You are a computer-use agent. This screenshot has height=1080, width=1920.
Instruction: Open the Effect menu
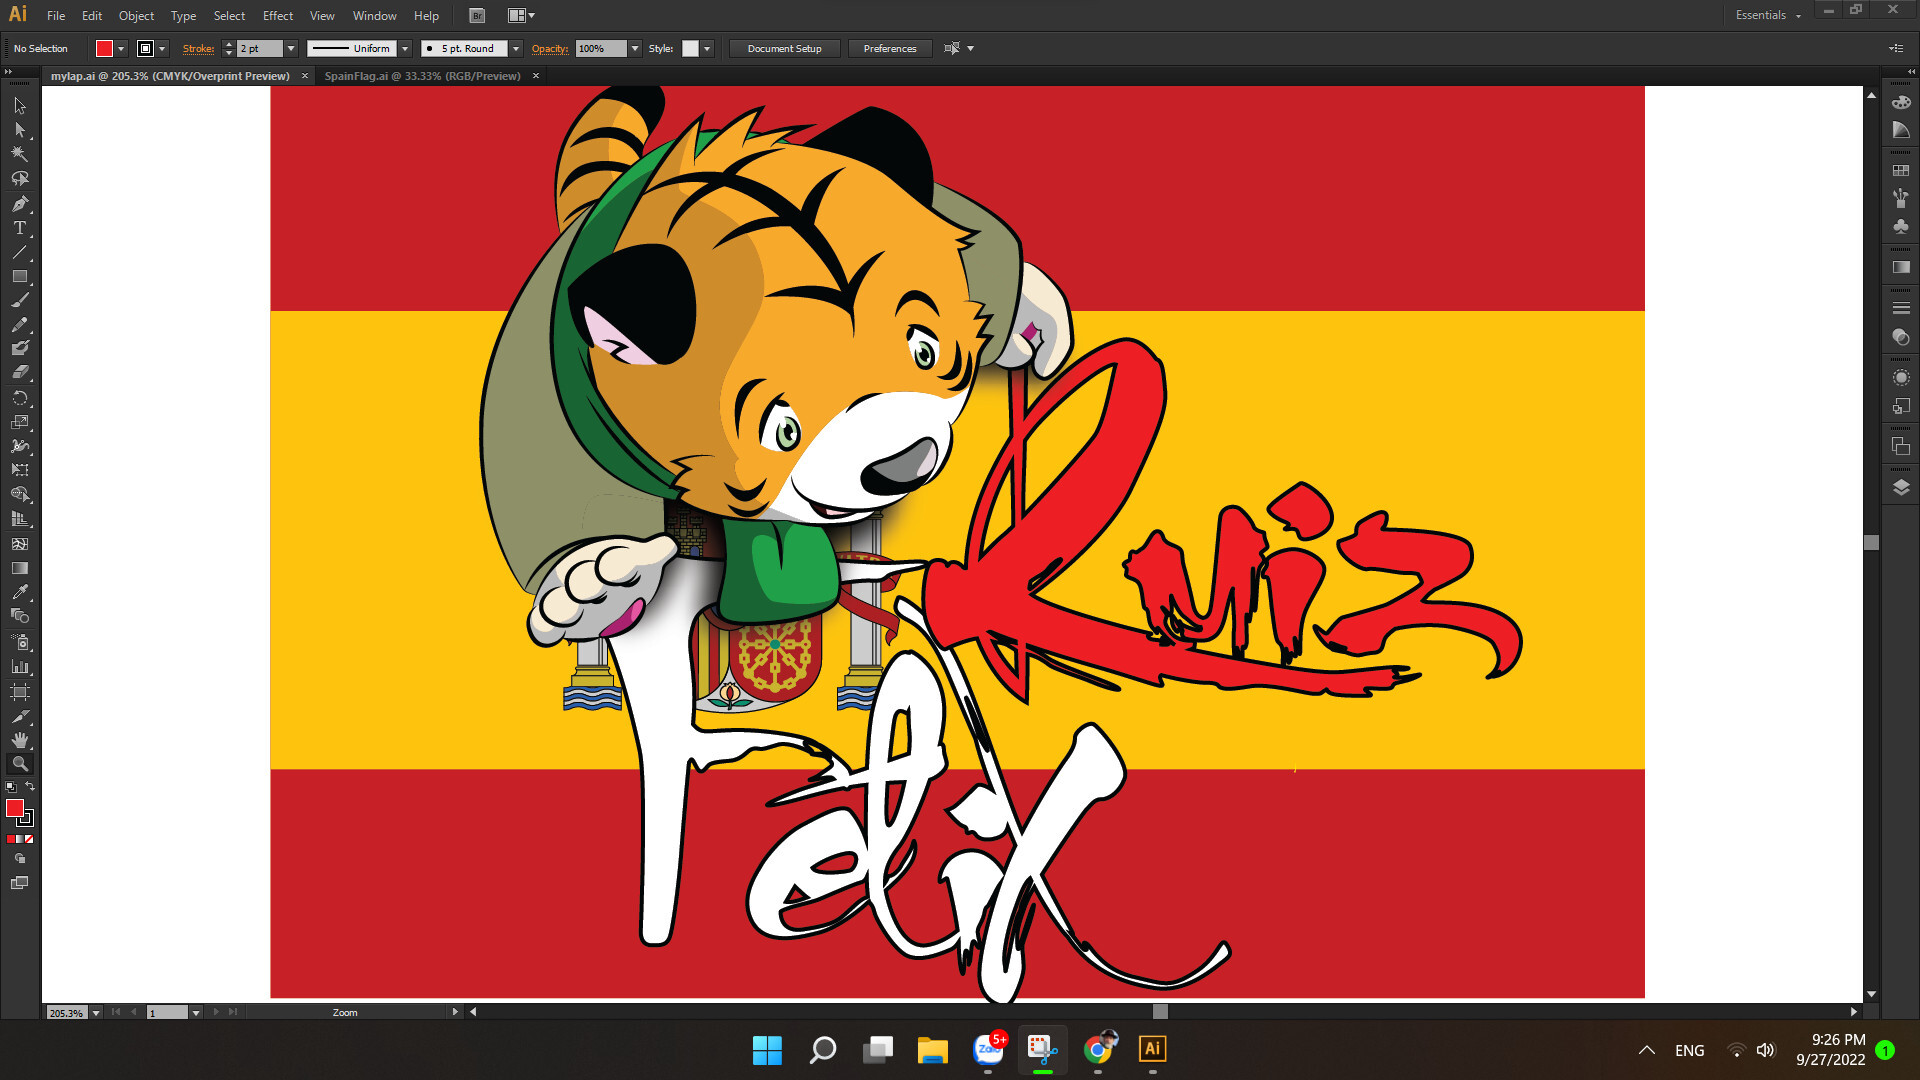tap(277, 15)
